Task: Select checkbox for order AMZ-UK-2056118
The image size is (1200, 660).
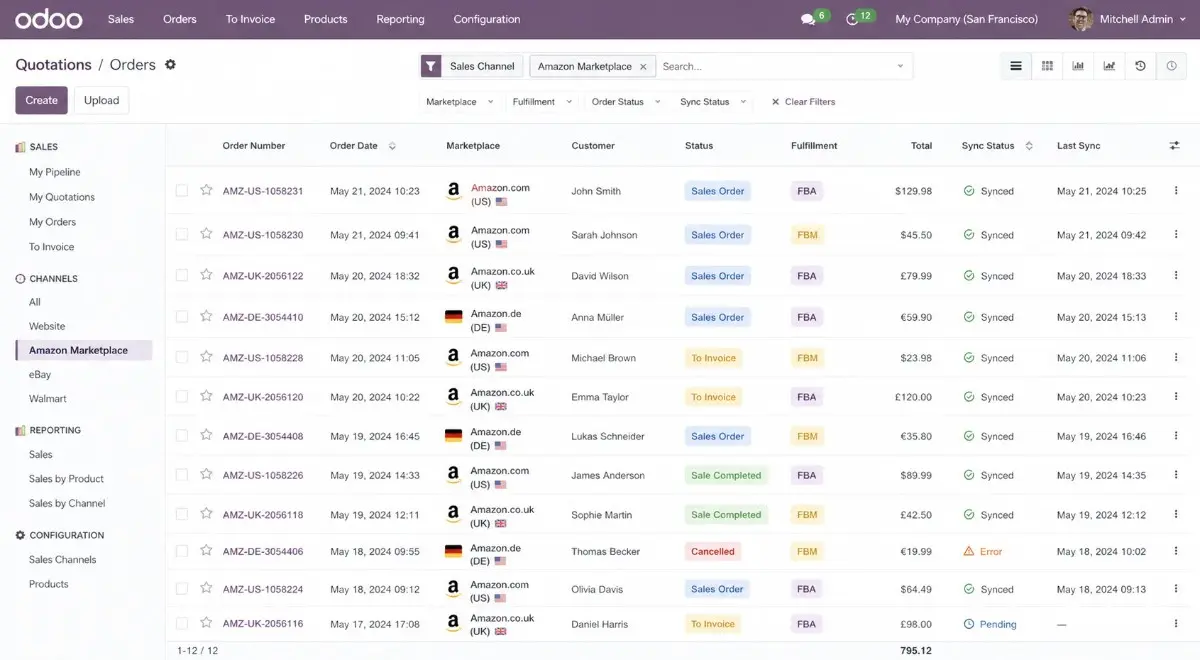Action: pos(182,514)
